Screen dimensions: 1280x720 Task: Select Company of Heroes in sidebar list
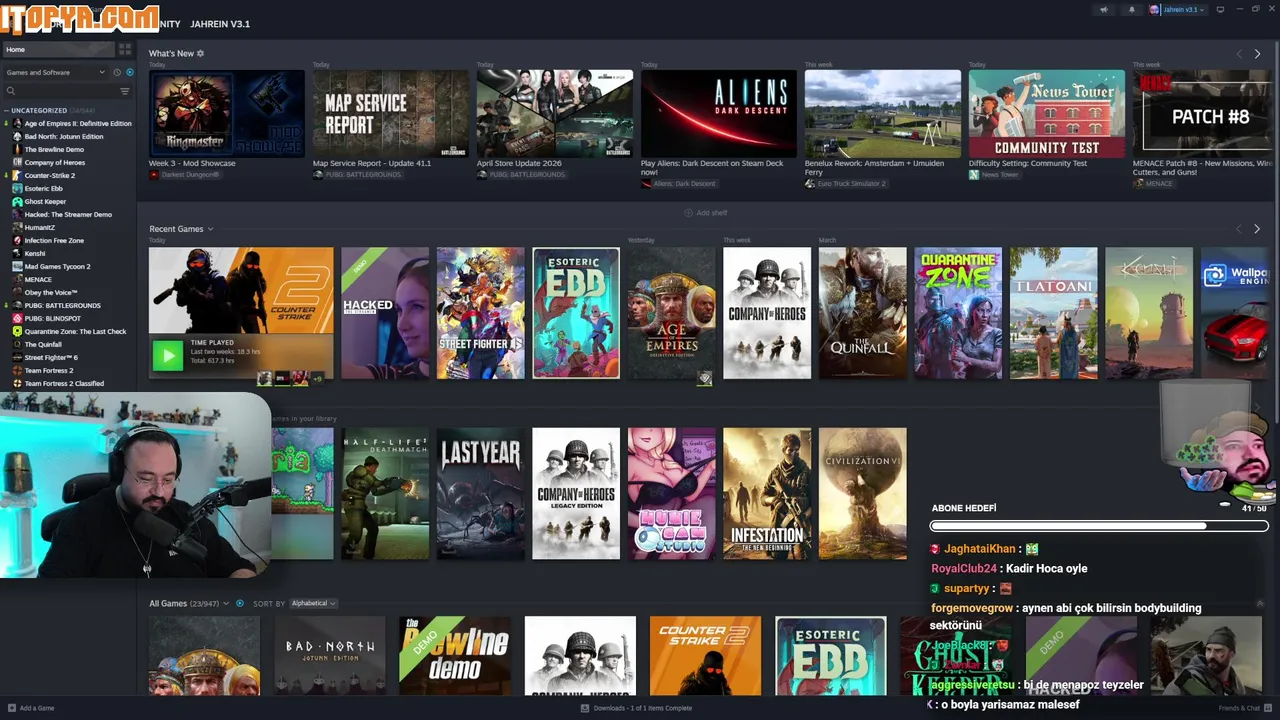coord(55,162)
